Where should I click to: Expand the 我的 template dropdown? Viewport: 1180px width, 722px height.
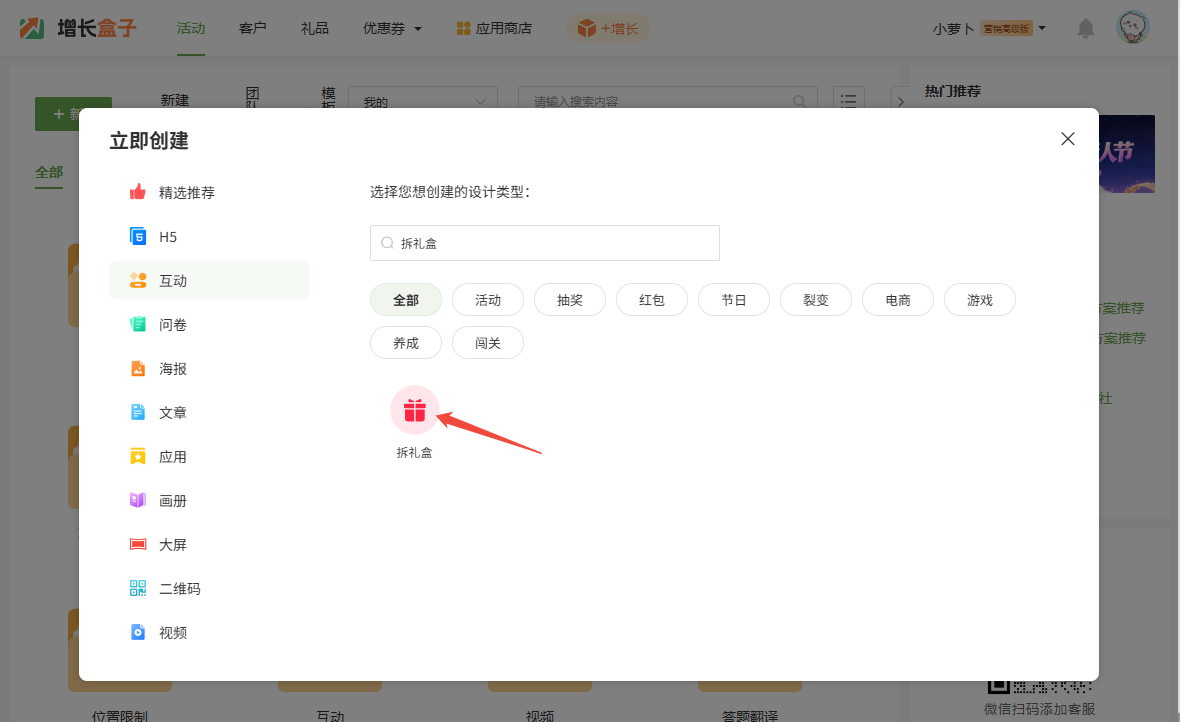422,102
